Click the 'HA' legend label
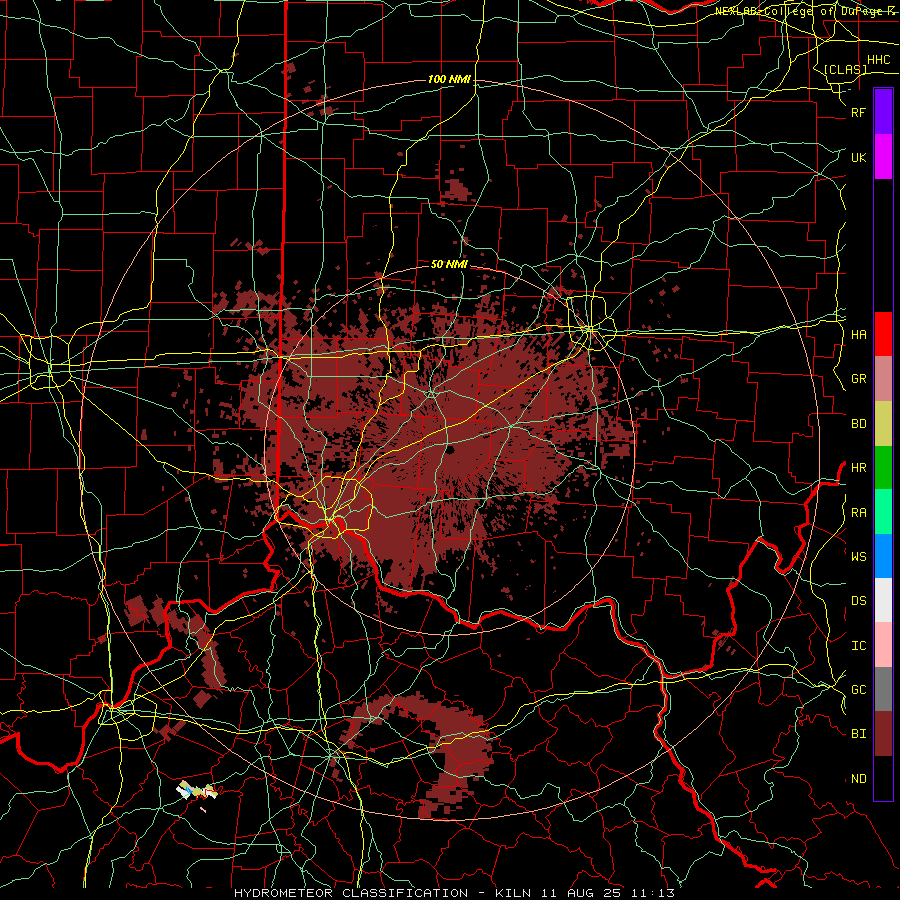Viewport: 900px width, 900px height. [x=858, y=335]
